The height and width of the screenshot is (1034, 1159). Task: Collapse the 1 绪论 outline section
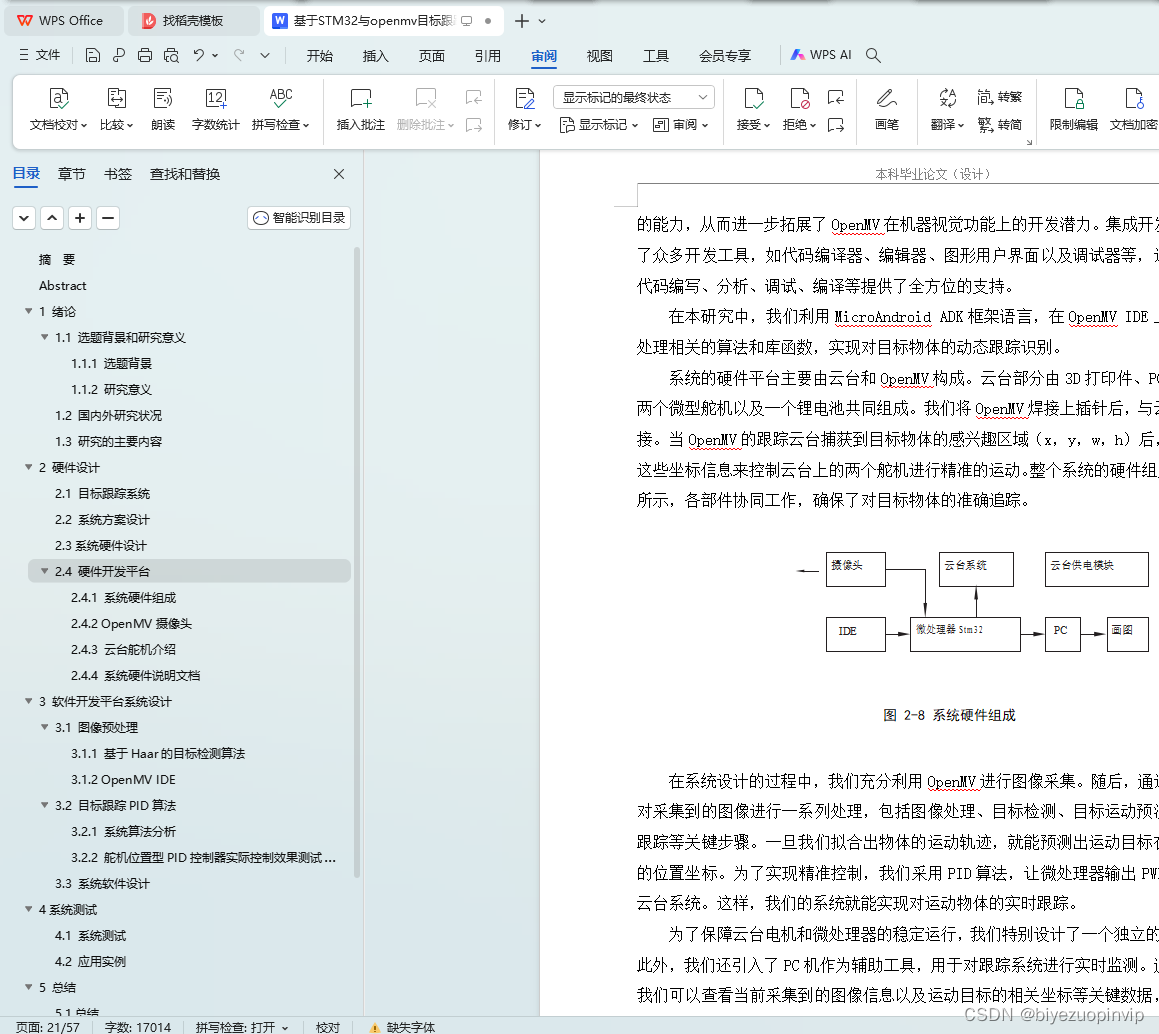[x=28, y=311]
